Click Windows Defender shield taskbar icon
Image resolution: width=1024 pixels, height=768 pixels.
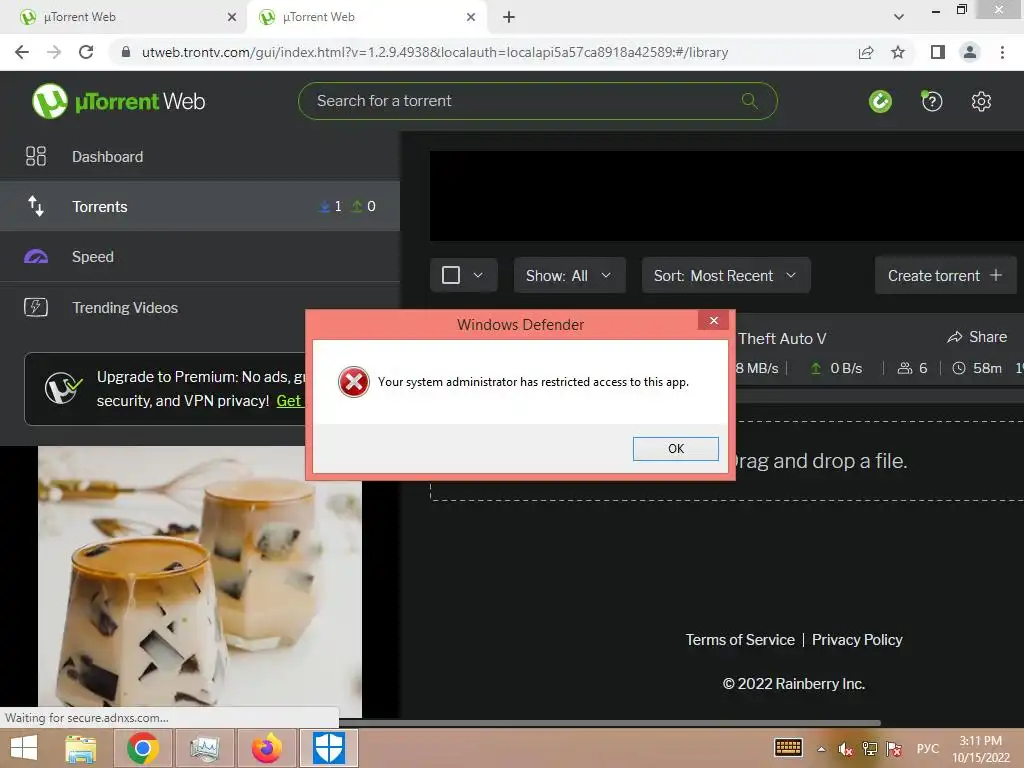[329, 748]
